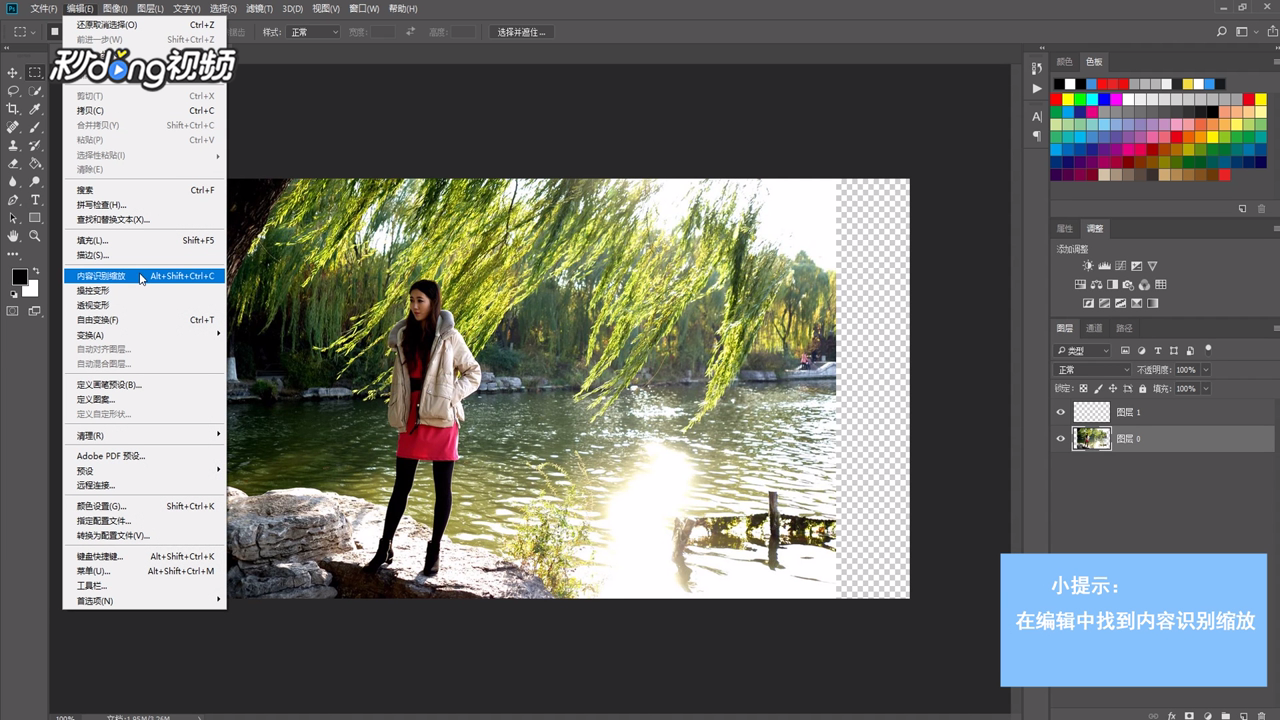
Task: Hide 图层 1 layer visibility eye
Action: coord(1061,412)
